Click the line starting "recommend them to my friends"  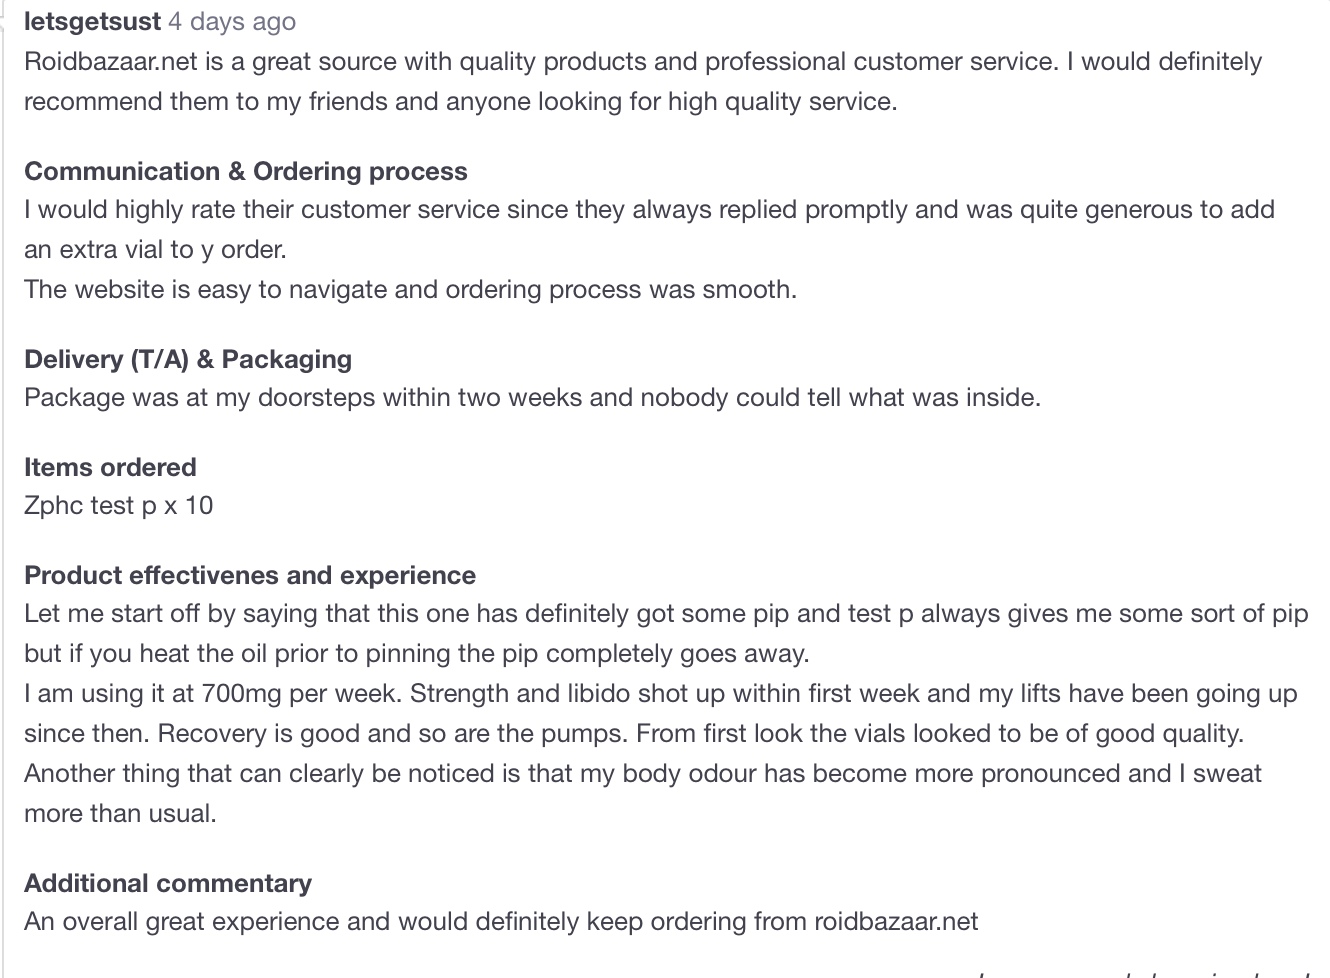tap(460, 101)
